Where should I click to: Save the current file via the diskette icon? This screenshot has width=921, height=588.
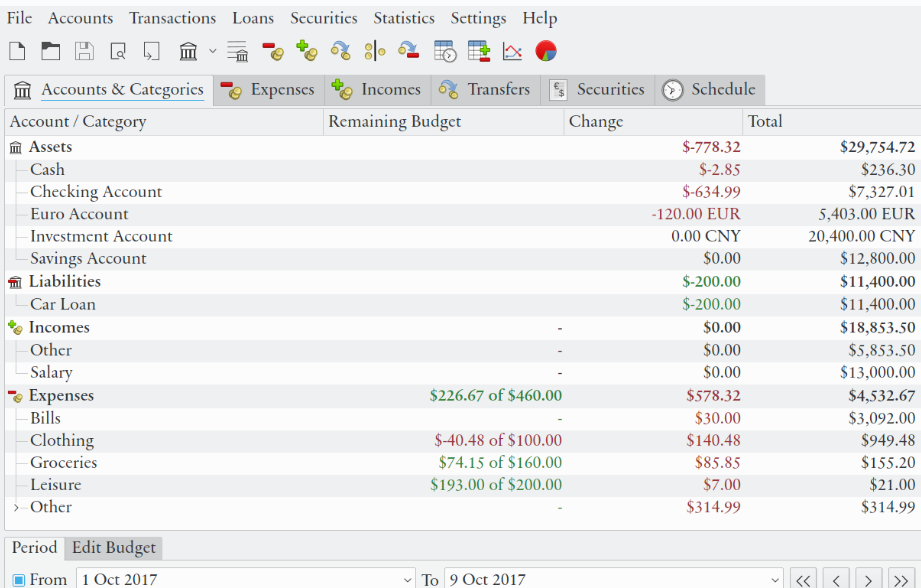(84, 51)
